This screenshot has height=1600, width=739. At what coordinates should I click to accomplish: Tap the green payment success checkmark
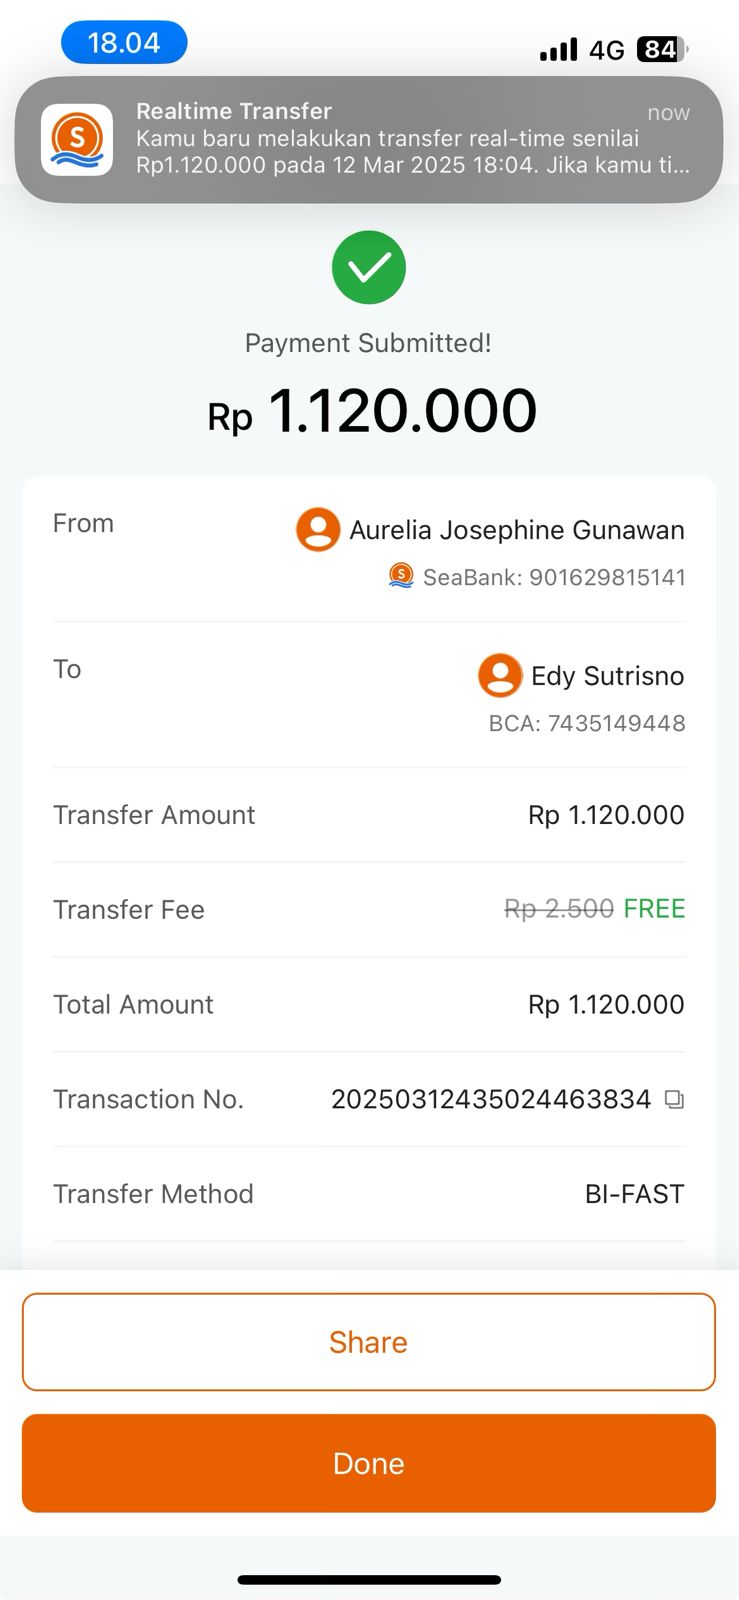pos(369,267)
